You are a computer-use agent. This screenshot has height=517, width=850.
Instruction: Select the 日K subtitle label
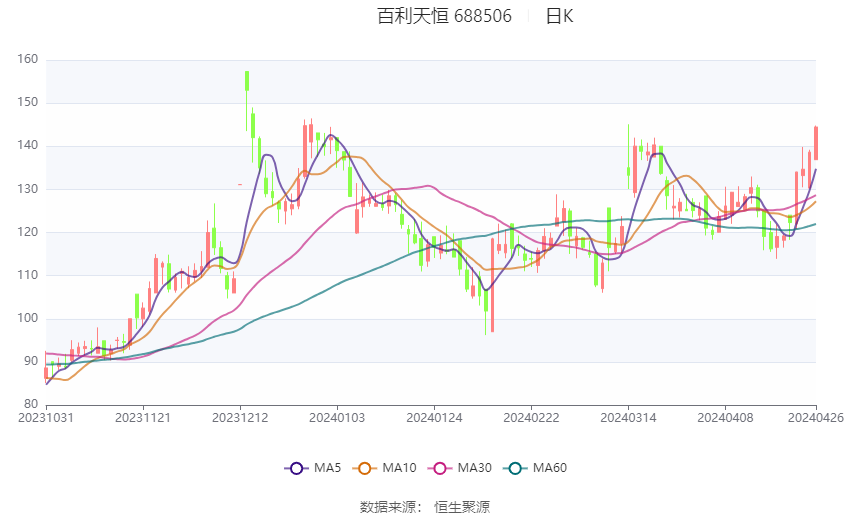pos(559,16)
